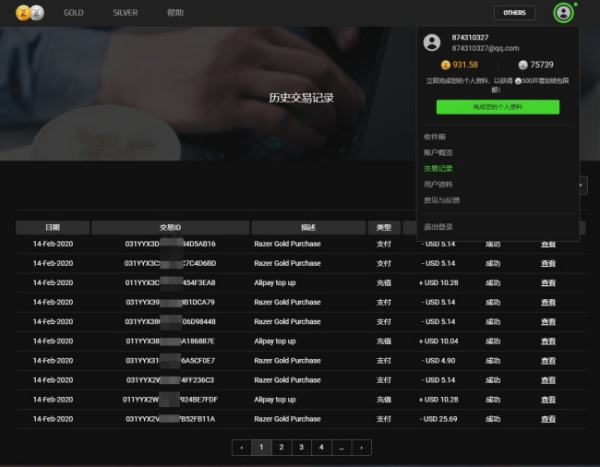Open the GOLD navigation tab
The height and width of the screenshot is (467, 600).
coord(73,13)
